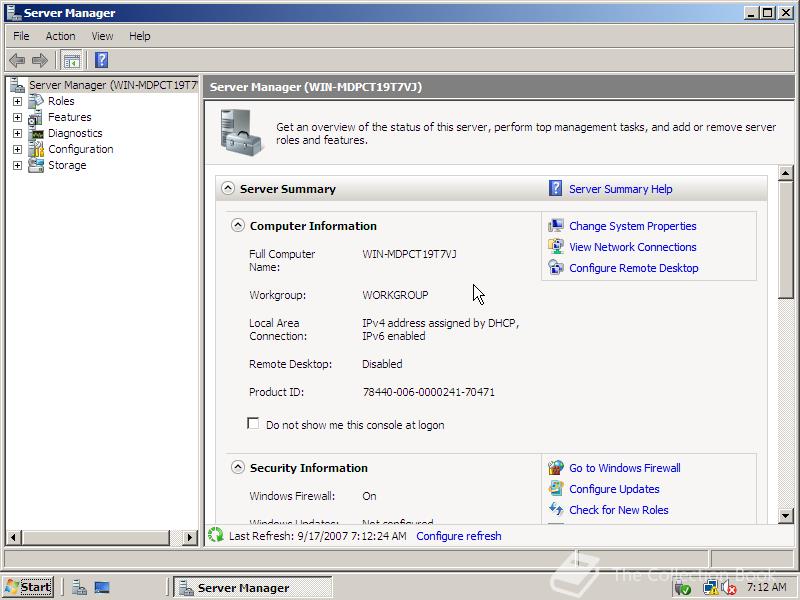Image resolution: width=800 pixels, height=600 pixels.
Task: Collapse the Security Information section
Action: (238, 467)
